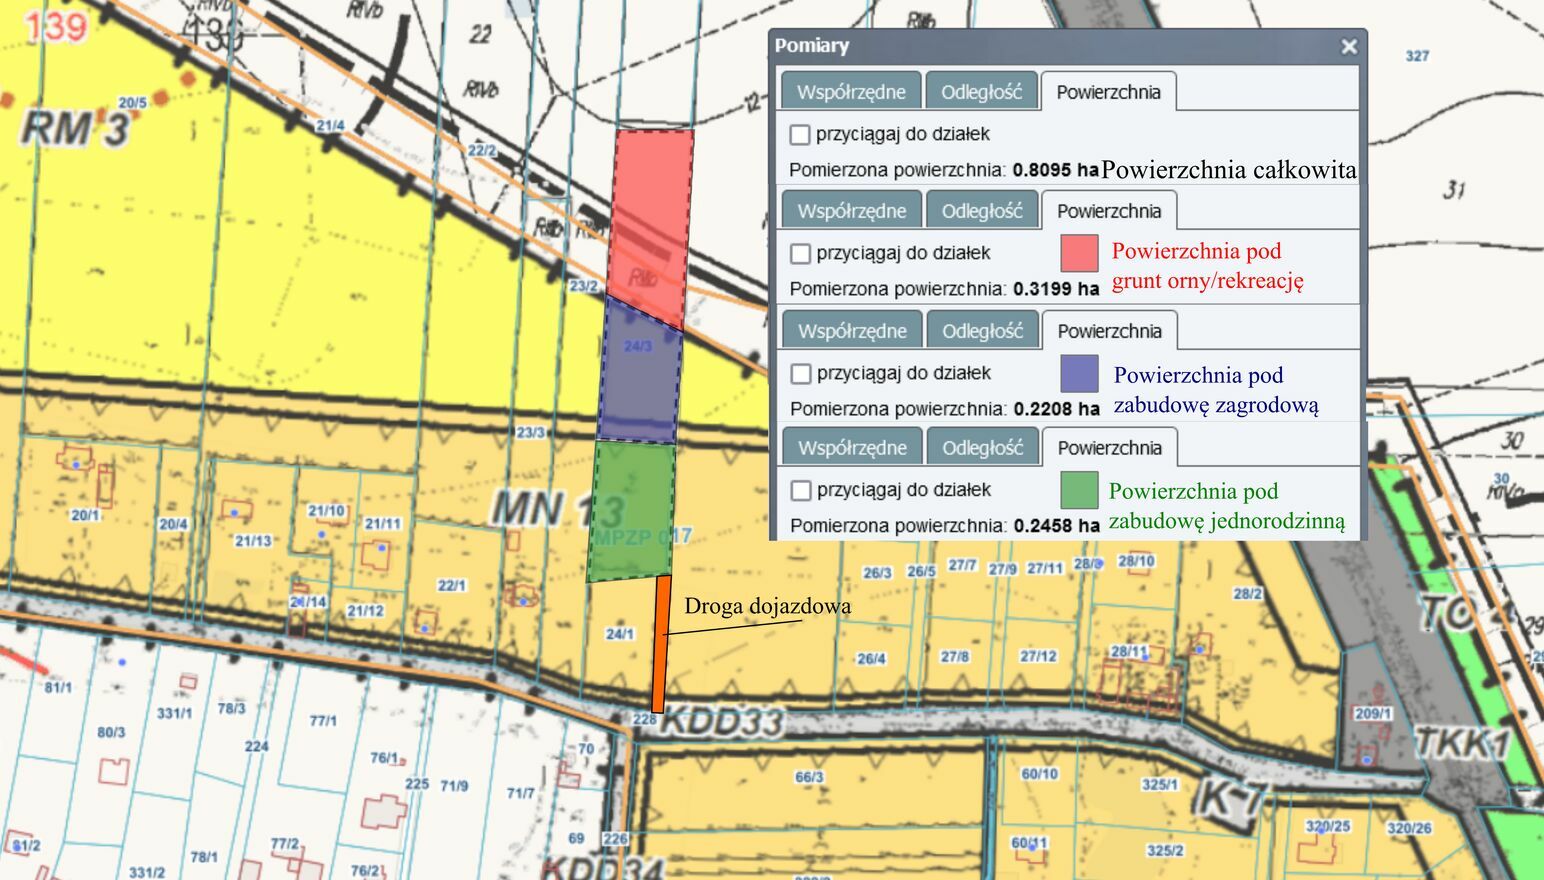Select Powierzchnia tab above 0.2208 ha result
1544x880 pixels.
pos(1109,331)
